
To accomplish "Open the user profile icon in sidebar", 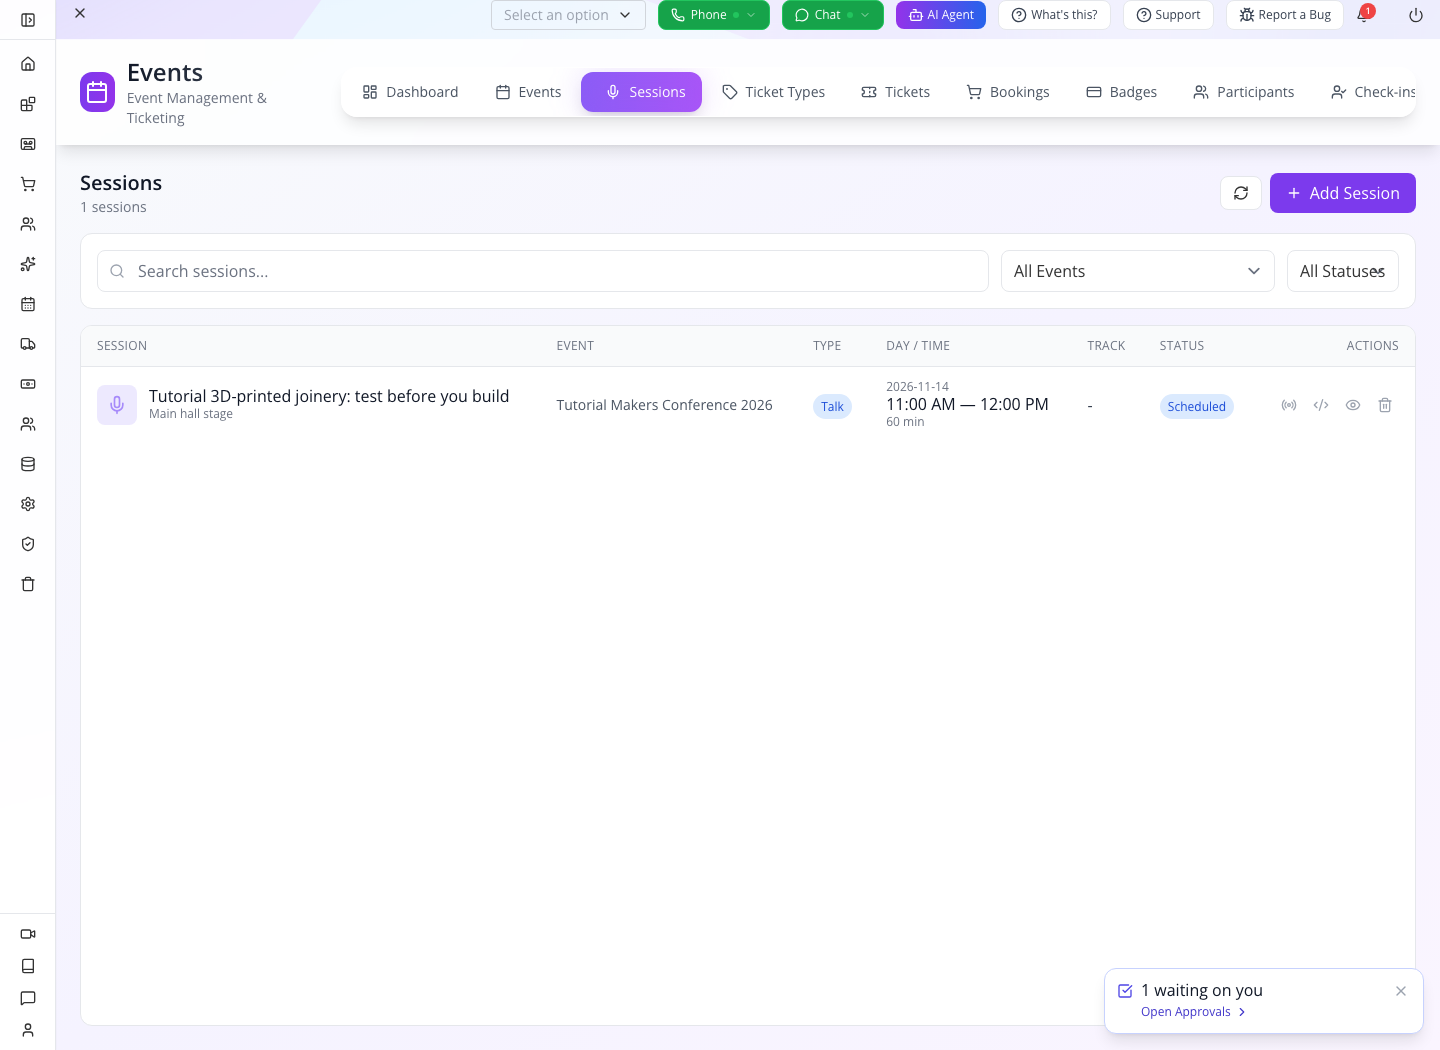I will [x=28, y=1030].
